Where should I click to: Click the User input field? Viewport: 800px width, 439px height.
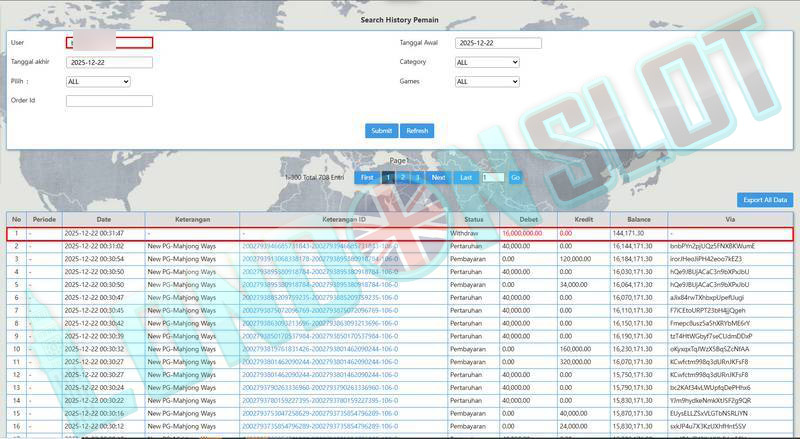[109, 43]
